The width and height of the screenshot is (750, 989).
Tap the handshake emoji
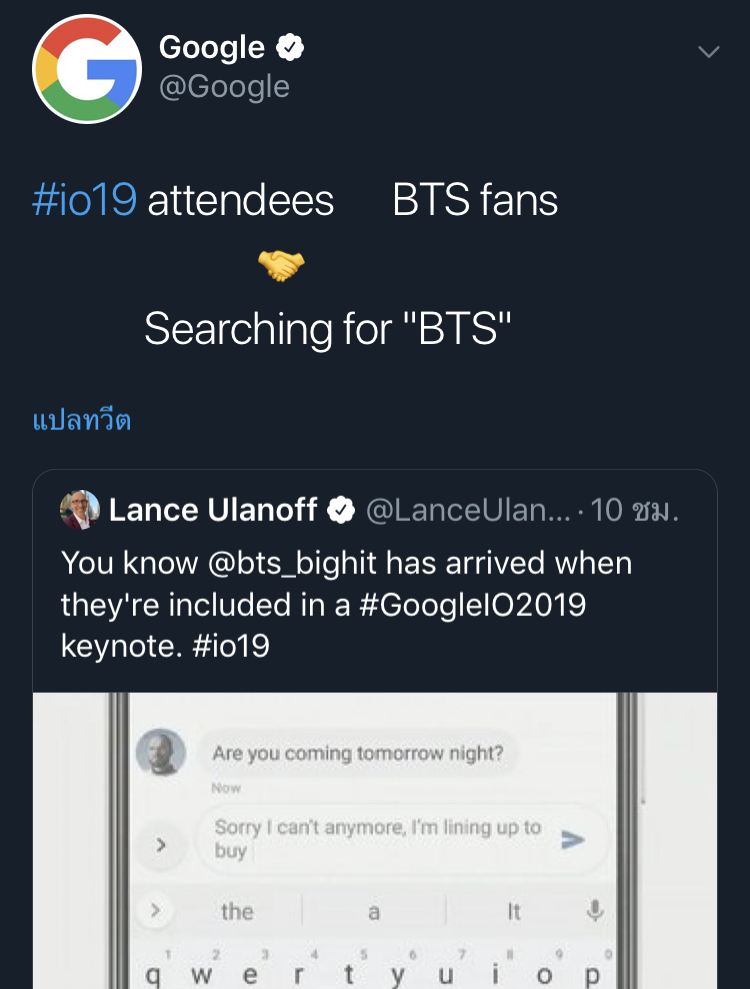click(281, 266)
